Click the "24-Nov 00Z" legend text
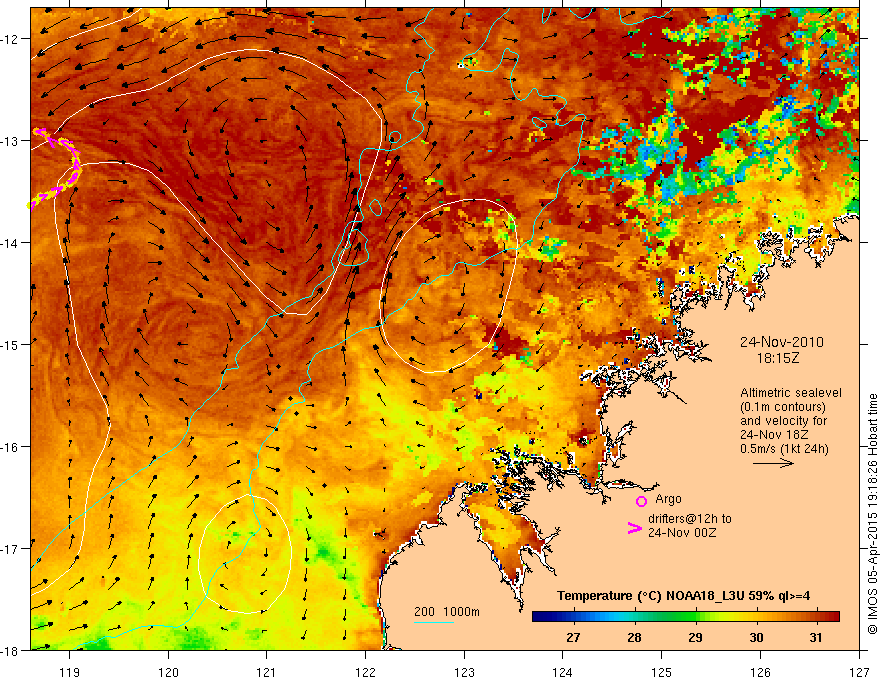 click(x=682, y=532)
